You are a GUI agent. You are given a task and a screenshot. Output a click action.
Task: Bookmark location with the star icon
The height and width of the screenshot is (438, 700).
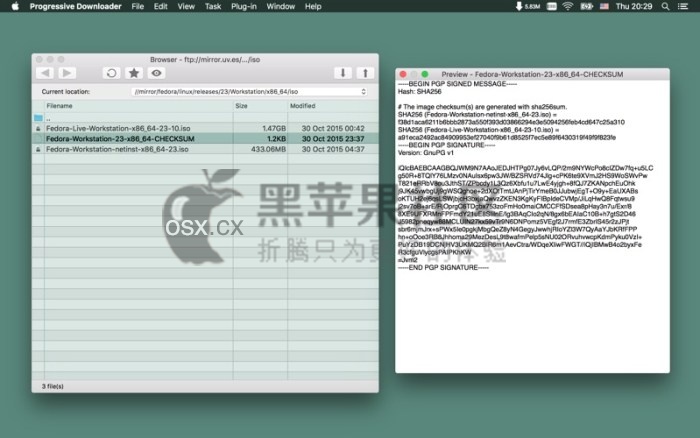pos(133,73)
